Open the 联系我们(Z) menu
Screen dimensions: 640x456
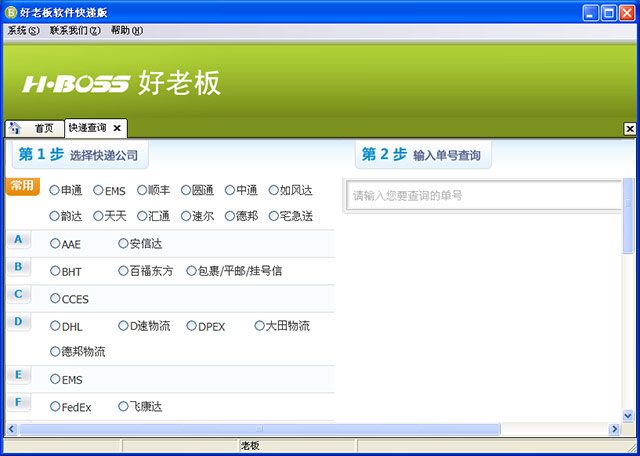(x=75, y=31)
